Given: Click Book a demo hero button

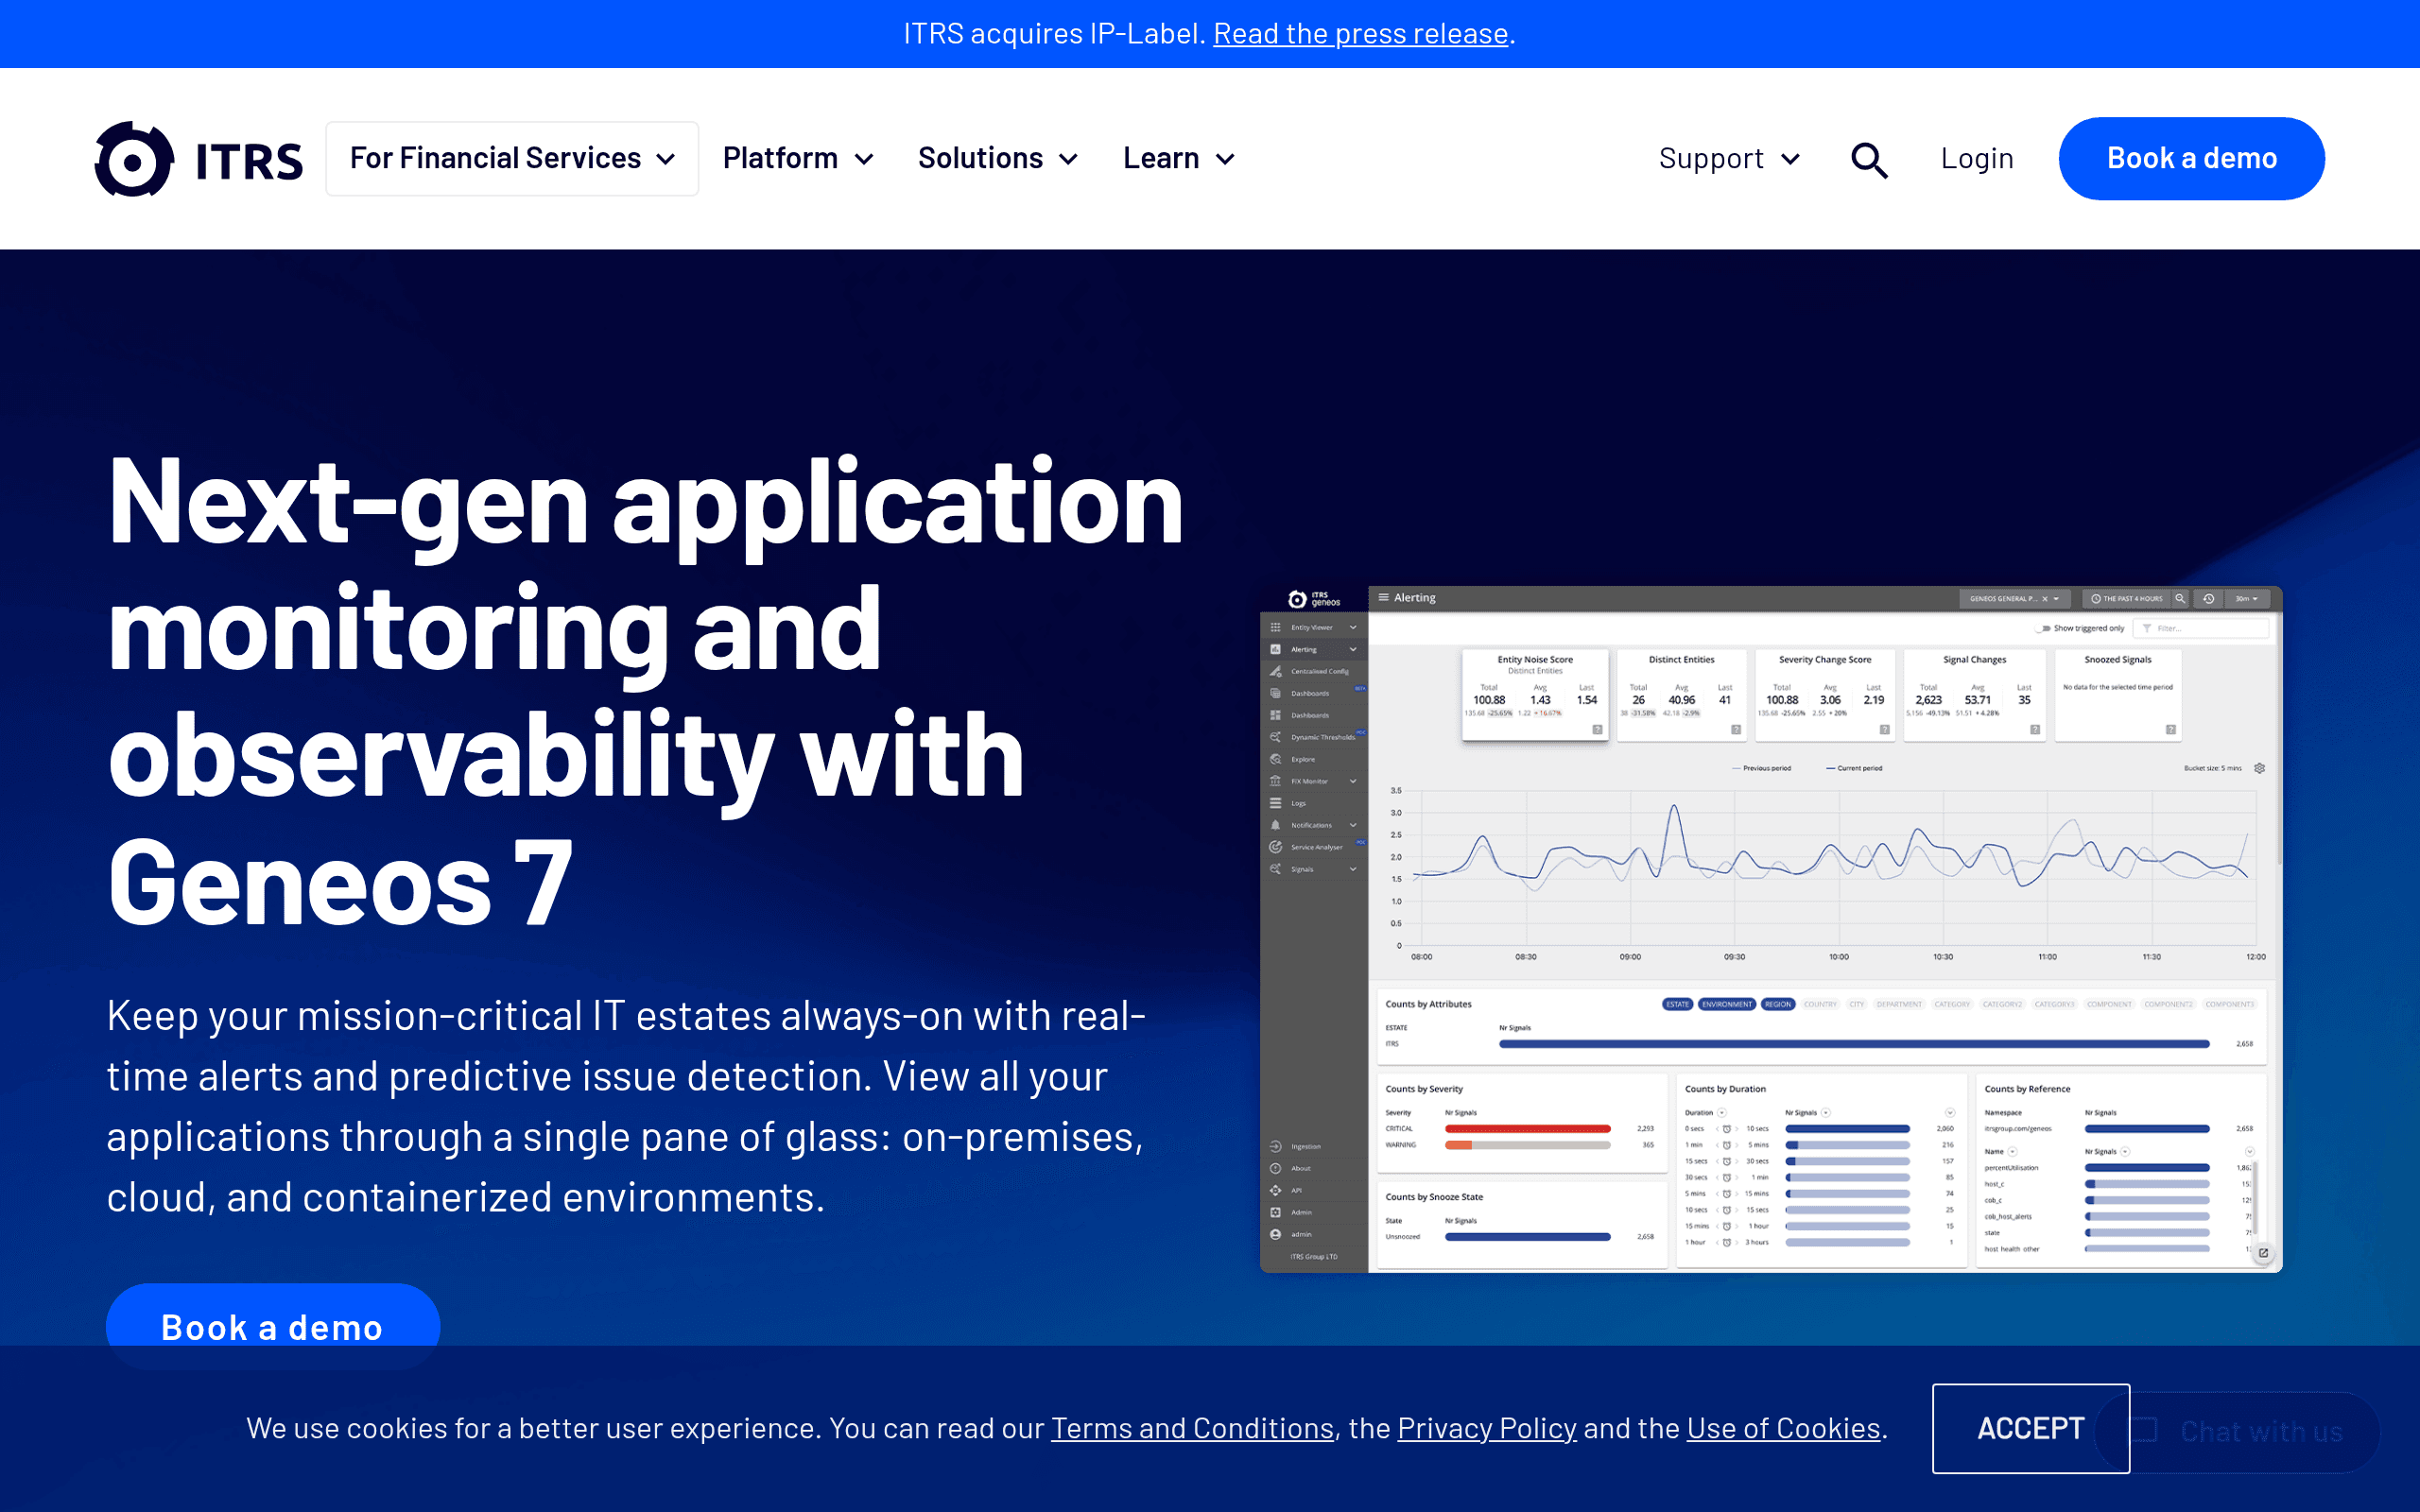Looking at the screenshot, I should (x=272, y=1326).
